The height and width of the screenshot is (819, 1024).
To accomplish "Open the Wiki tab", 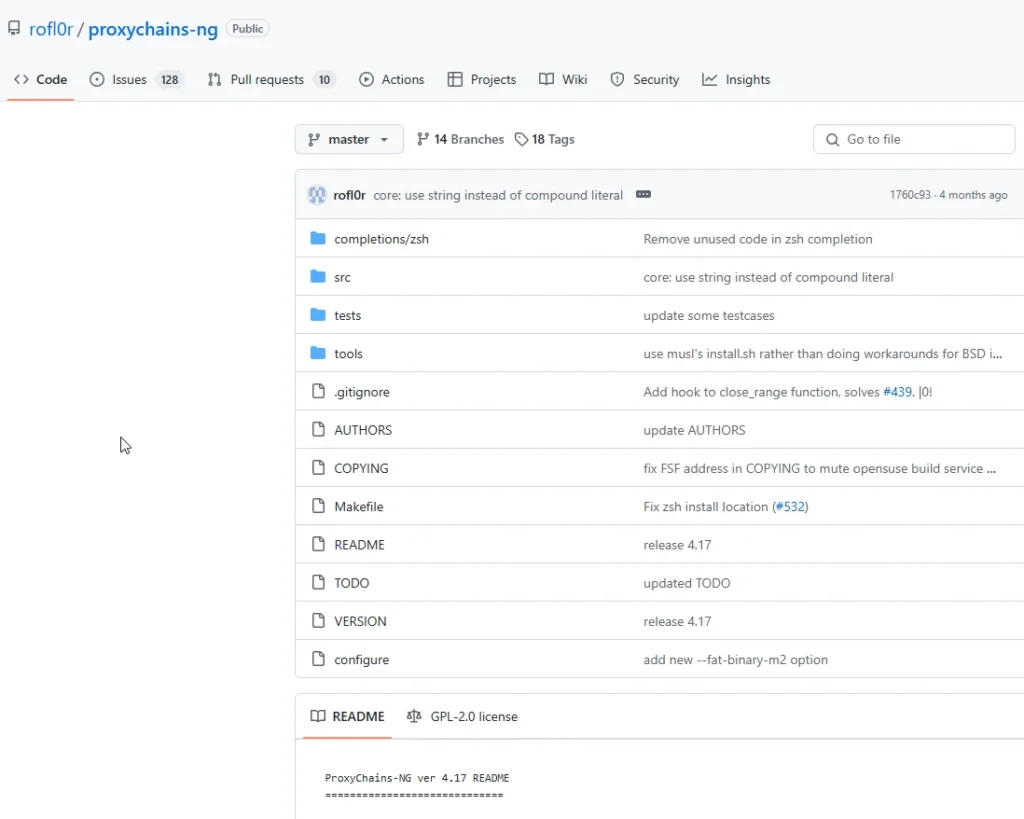I will point(563,80).
